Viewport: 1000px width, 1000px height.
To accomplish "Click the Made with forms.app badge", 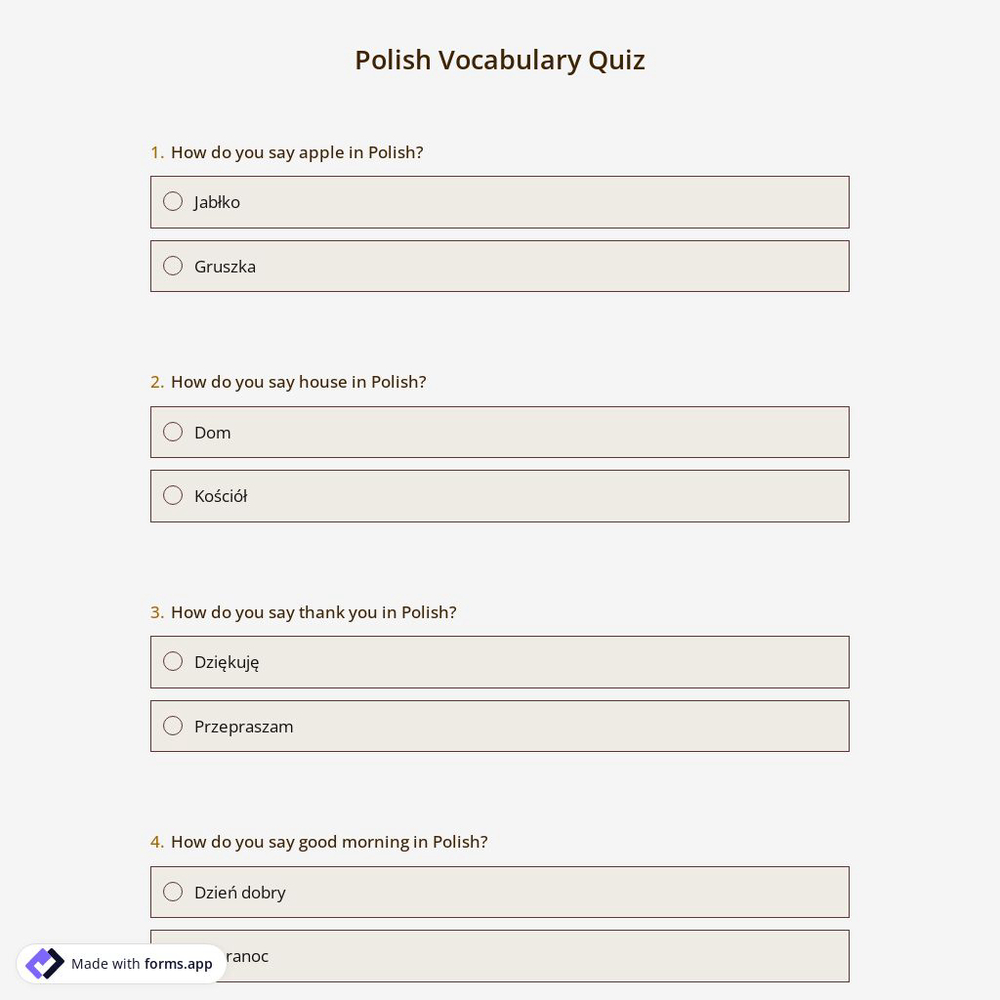I will pyautogui.click(x=120, y=963).
